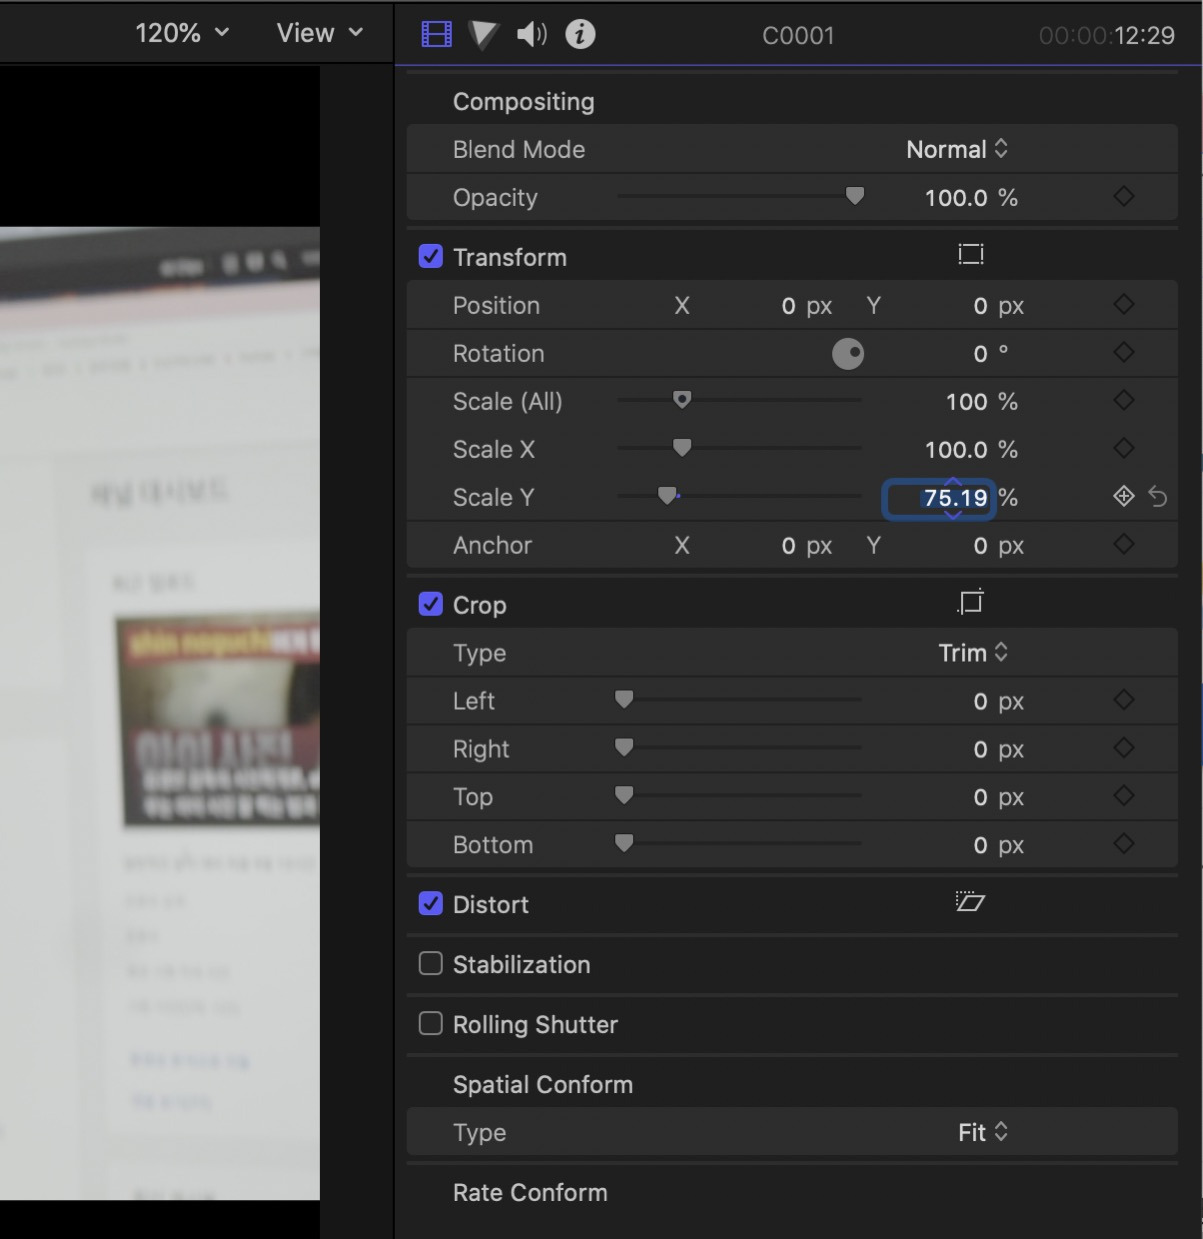Disable the Crop checkbox
This screenshot has height=1239, width=1203.
tap(431, 604)
